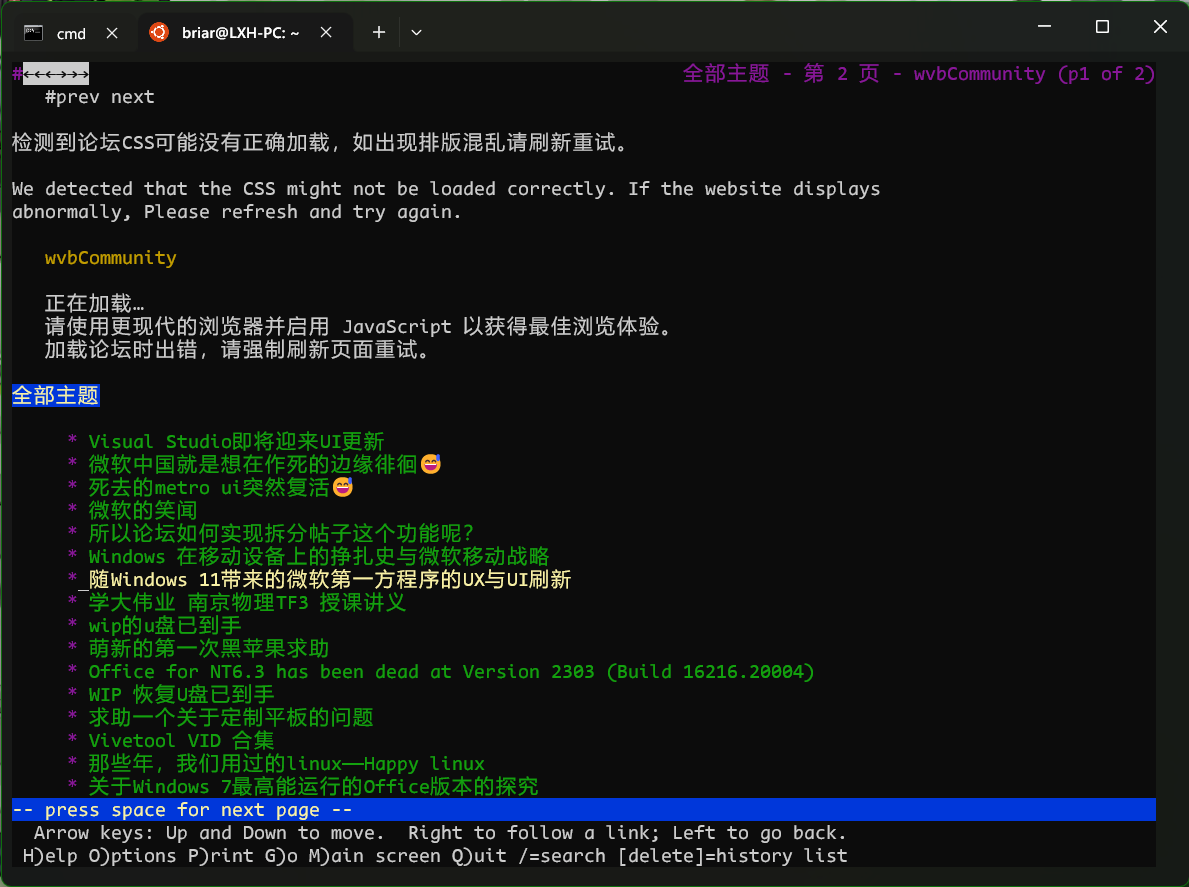
Task: Click the '#prev next' navigation text
Action: 99,97
